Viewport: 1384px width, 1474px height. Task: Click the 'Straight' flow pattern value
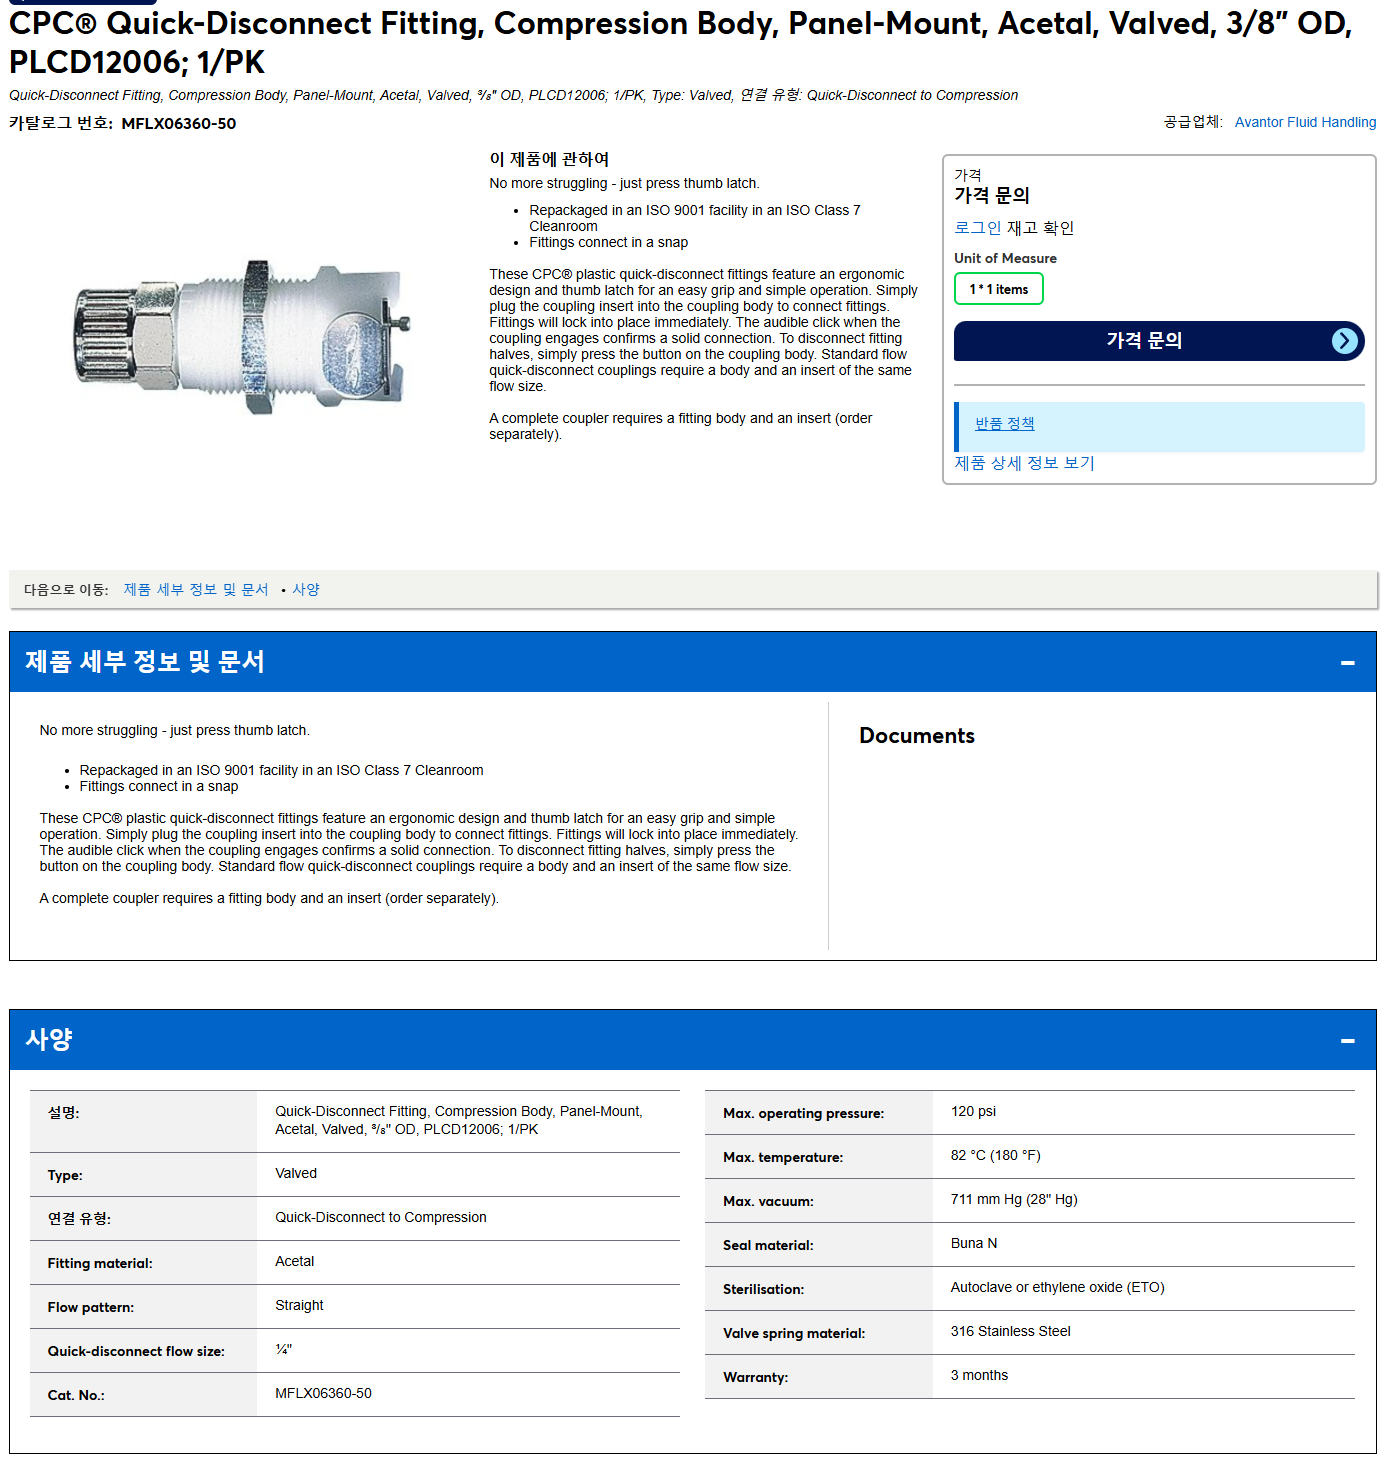click(299, 1306)
